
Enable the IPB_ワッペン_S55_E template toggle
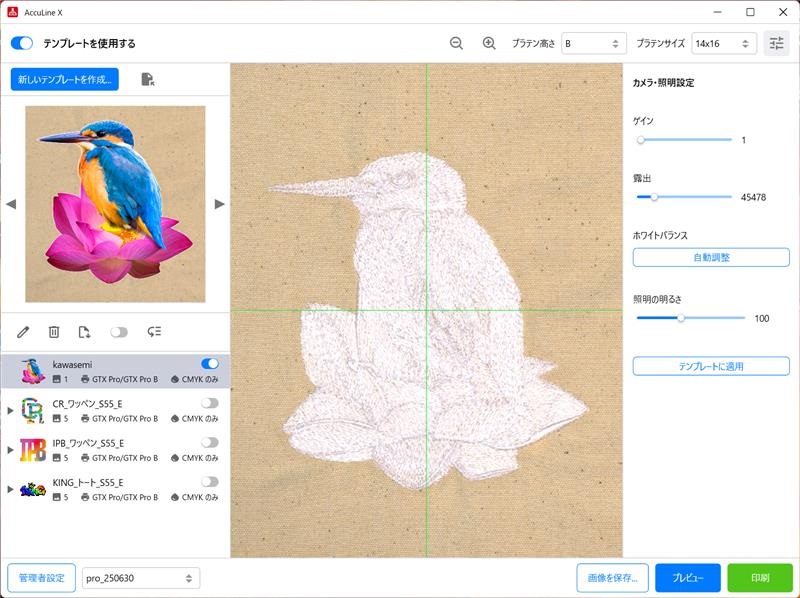(210, 442)
